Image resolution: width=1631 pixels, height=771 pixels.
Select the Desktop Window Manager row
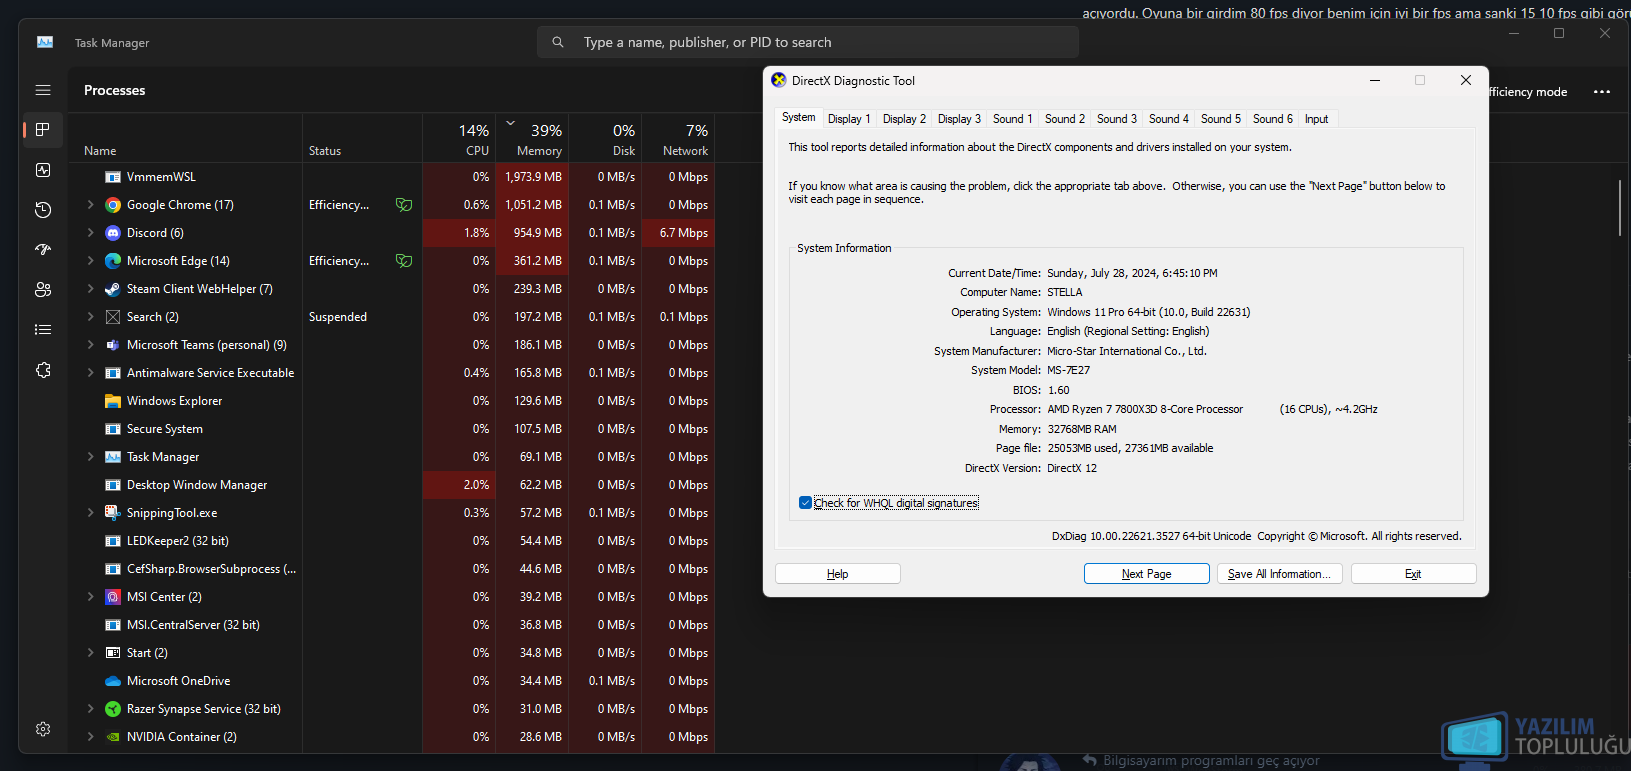click(391, 485)
